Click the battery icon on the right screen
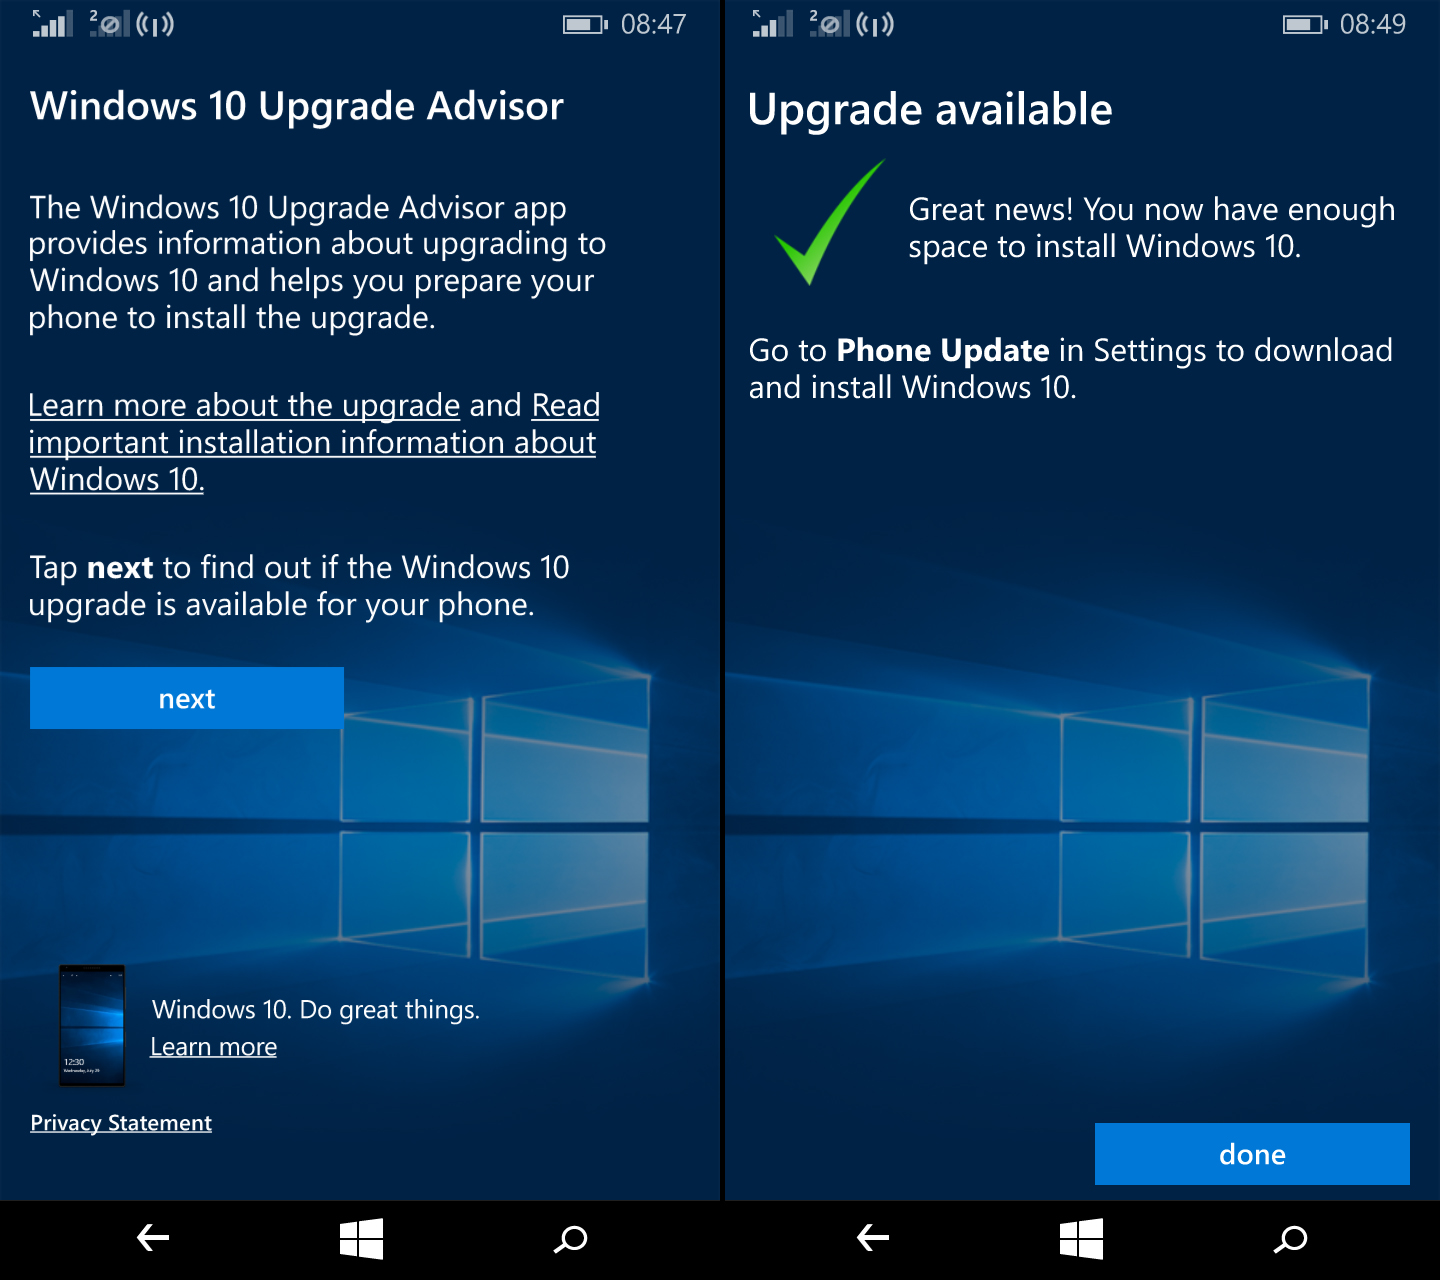The width and height of the screenshot is (1440, 1280). click(1300, 24)
